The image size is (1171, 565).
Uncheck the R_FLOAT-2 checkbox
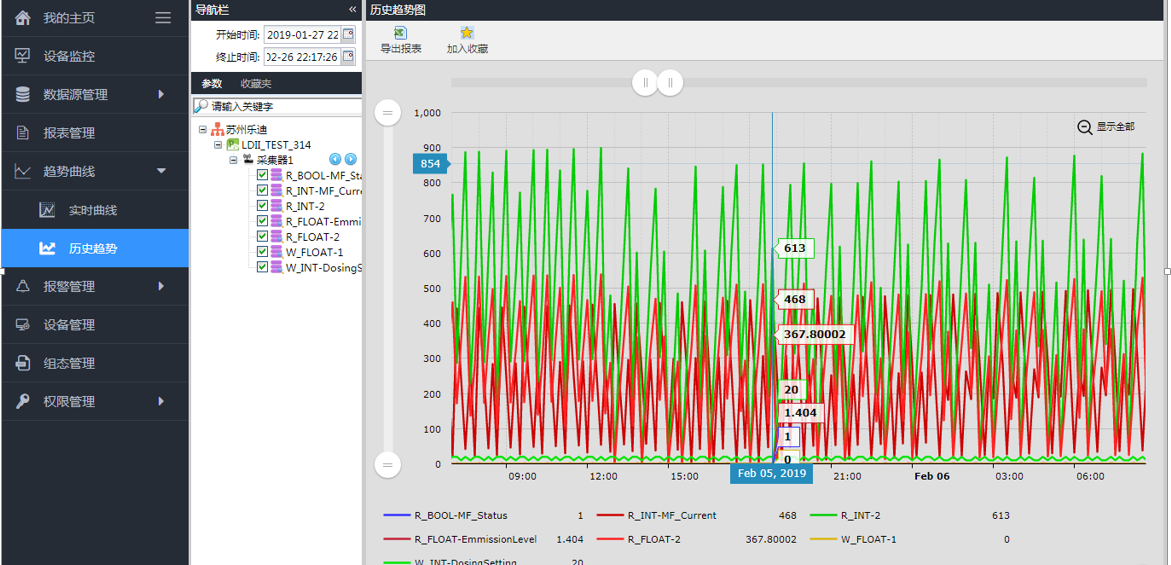coord(262,236)
